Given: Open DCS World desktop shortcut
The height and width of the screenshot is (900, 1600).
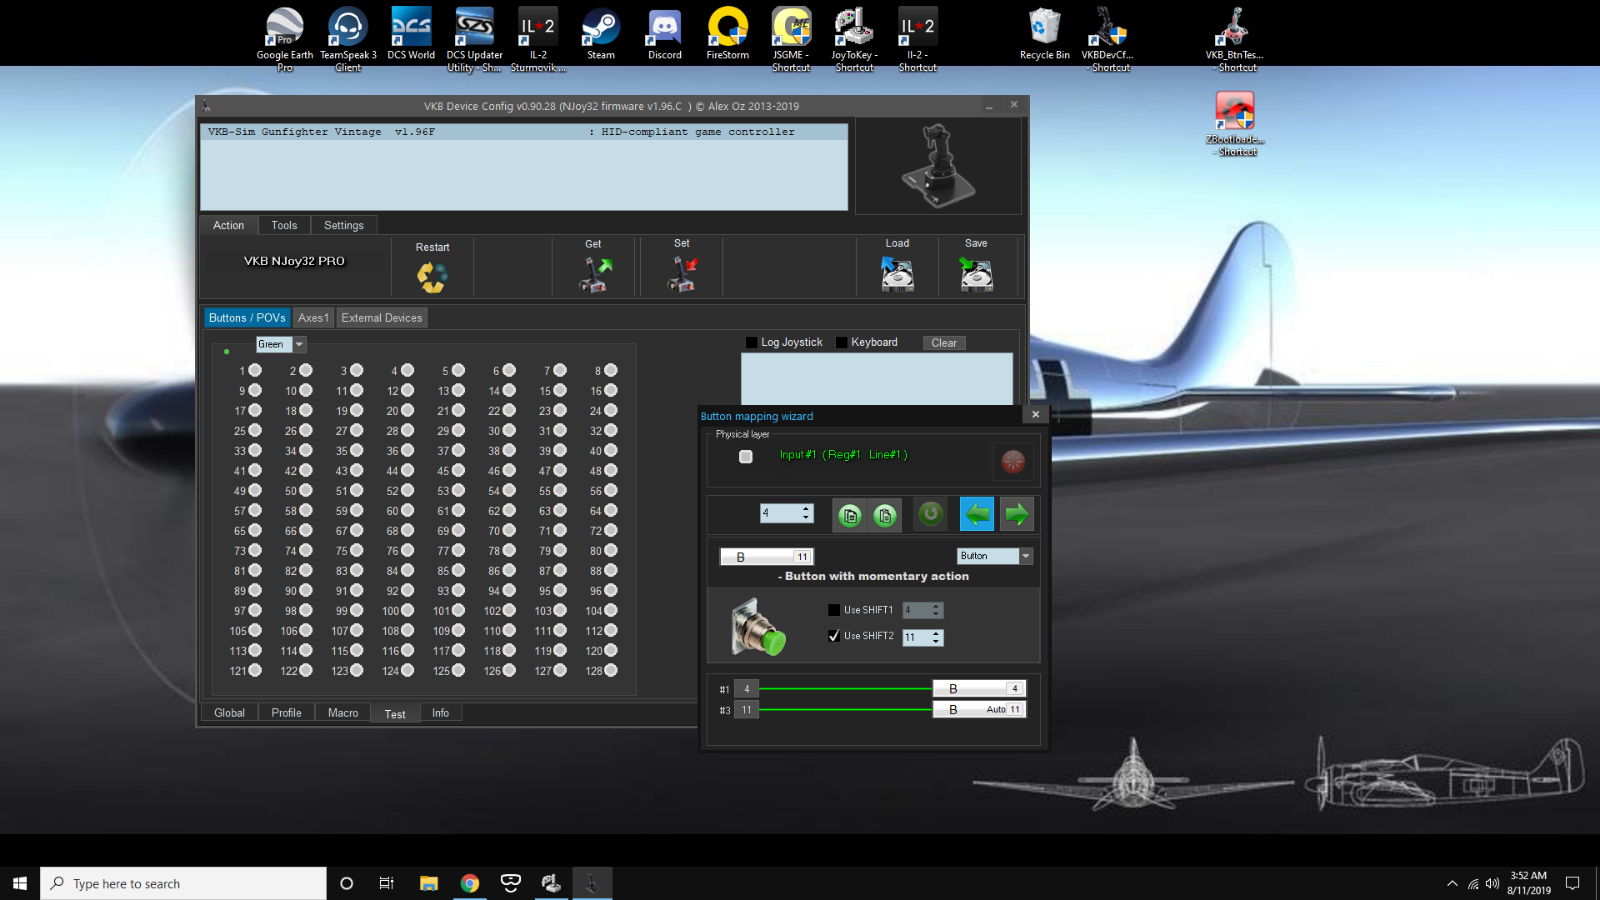Looking at the screenshot, I should click(x=411, y=34).
